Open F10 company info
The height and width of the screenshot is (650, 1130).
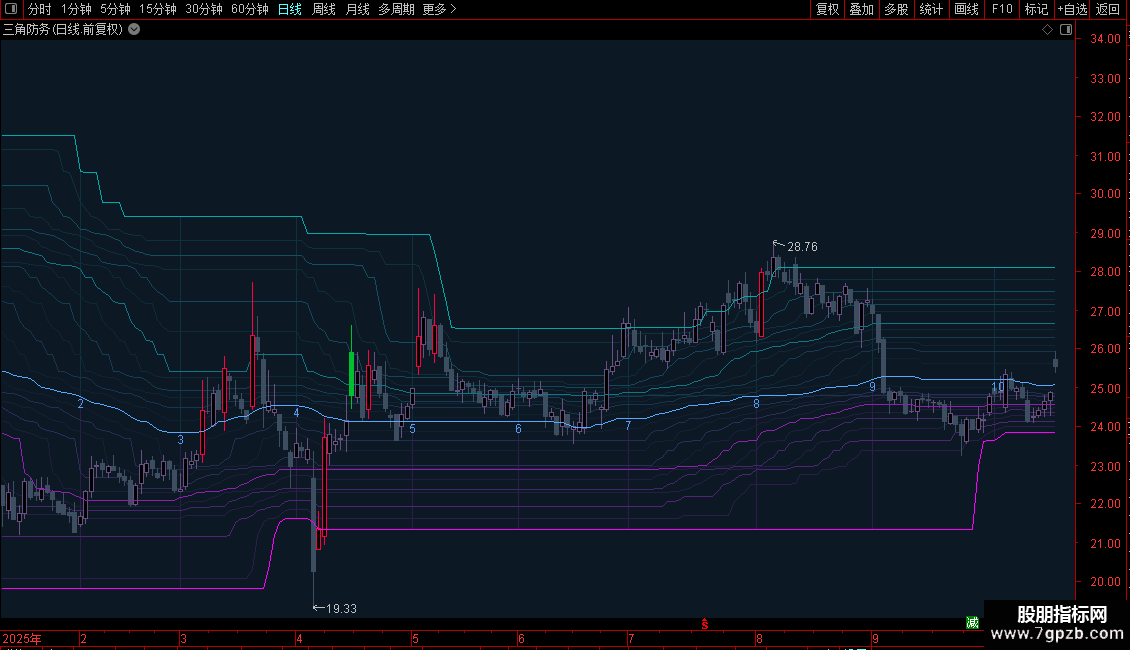coord(1001,9)
